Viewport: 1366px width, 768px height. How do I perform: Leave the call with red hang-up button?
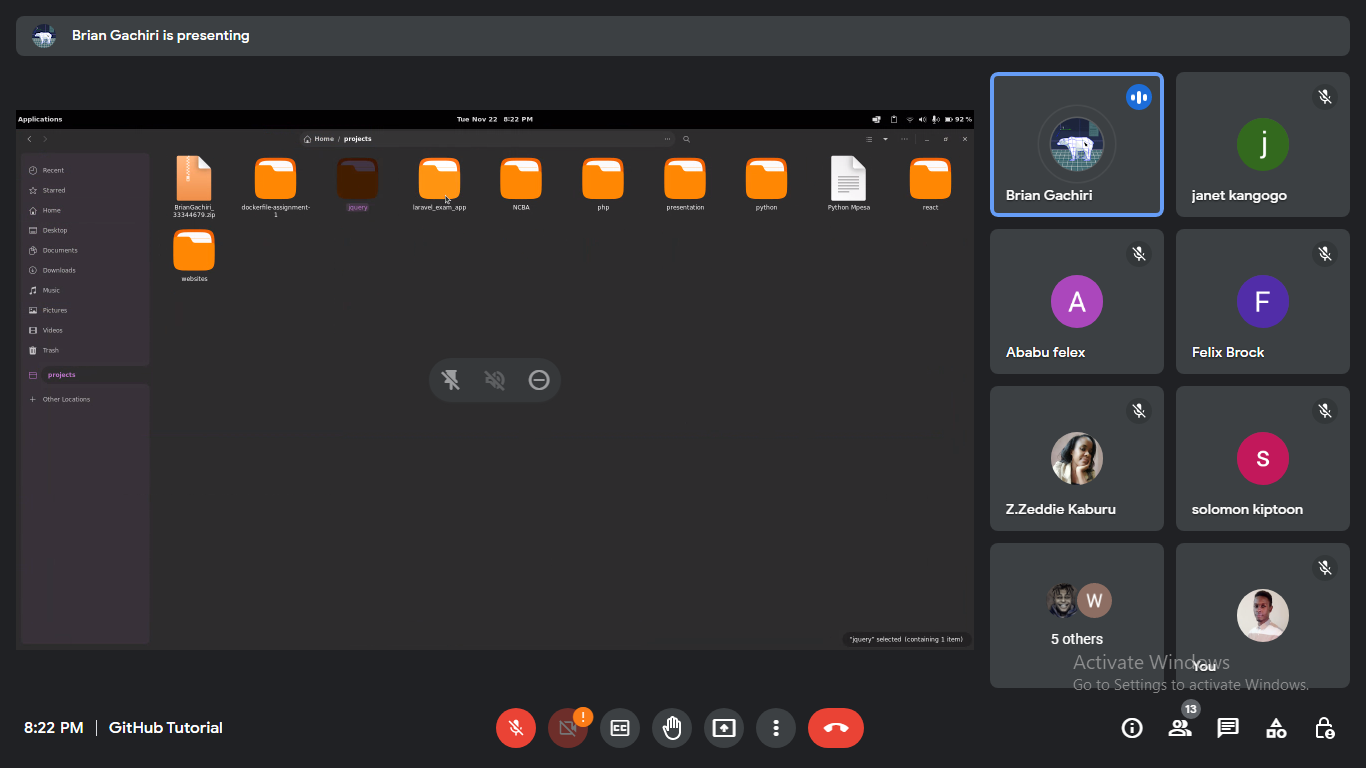pos(836,728)
